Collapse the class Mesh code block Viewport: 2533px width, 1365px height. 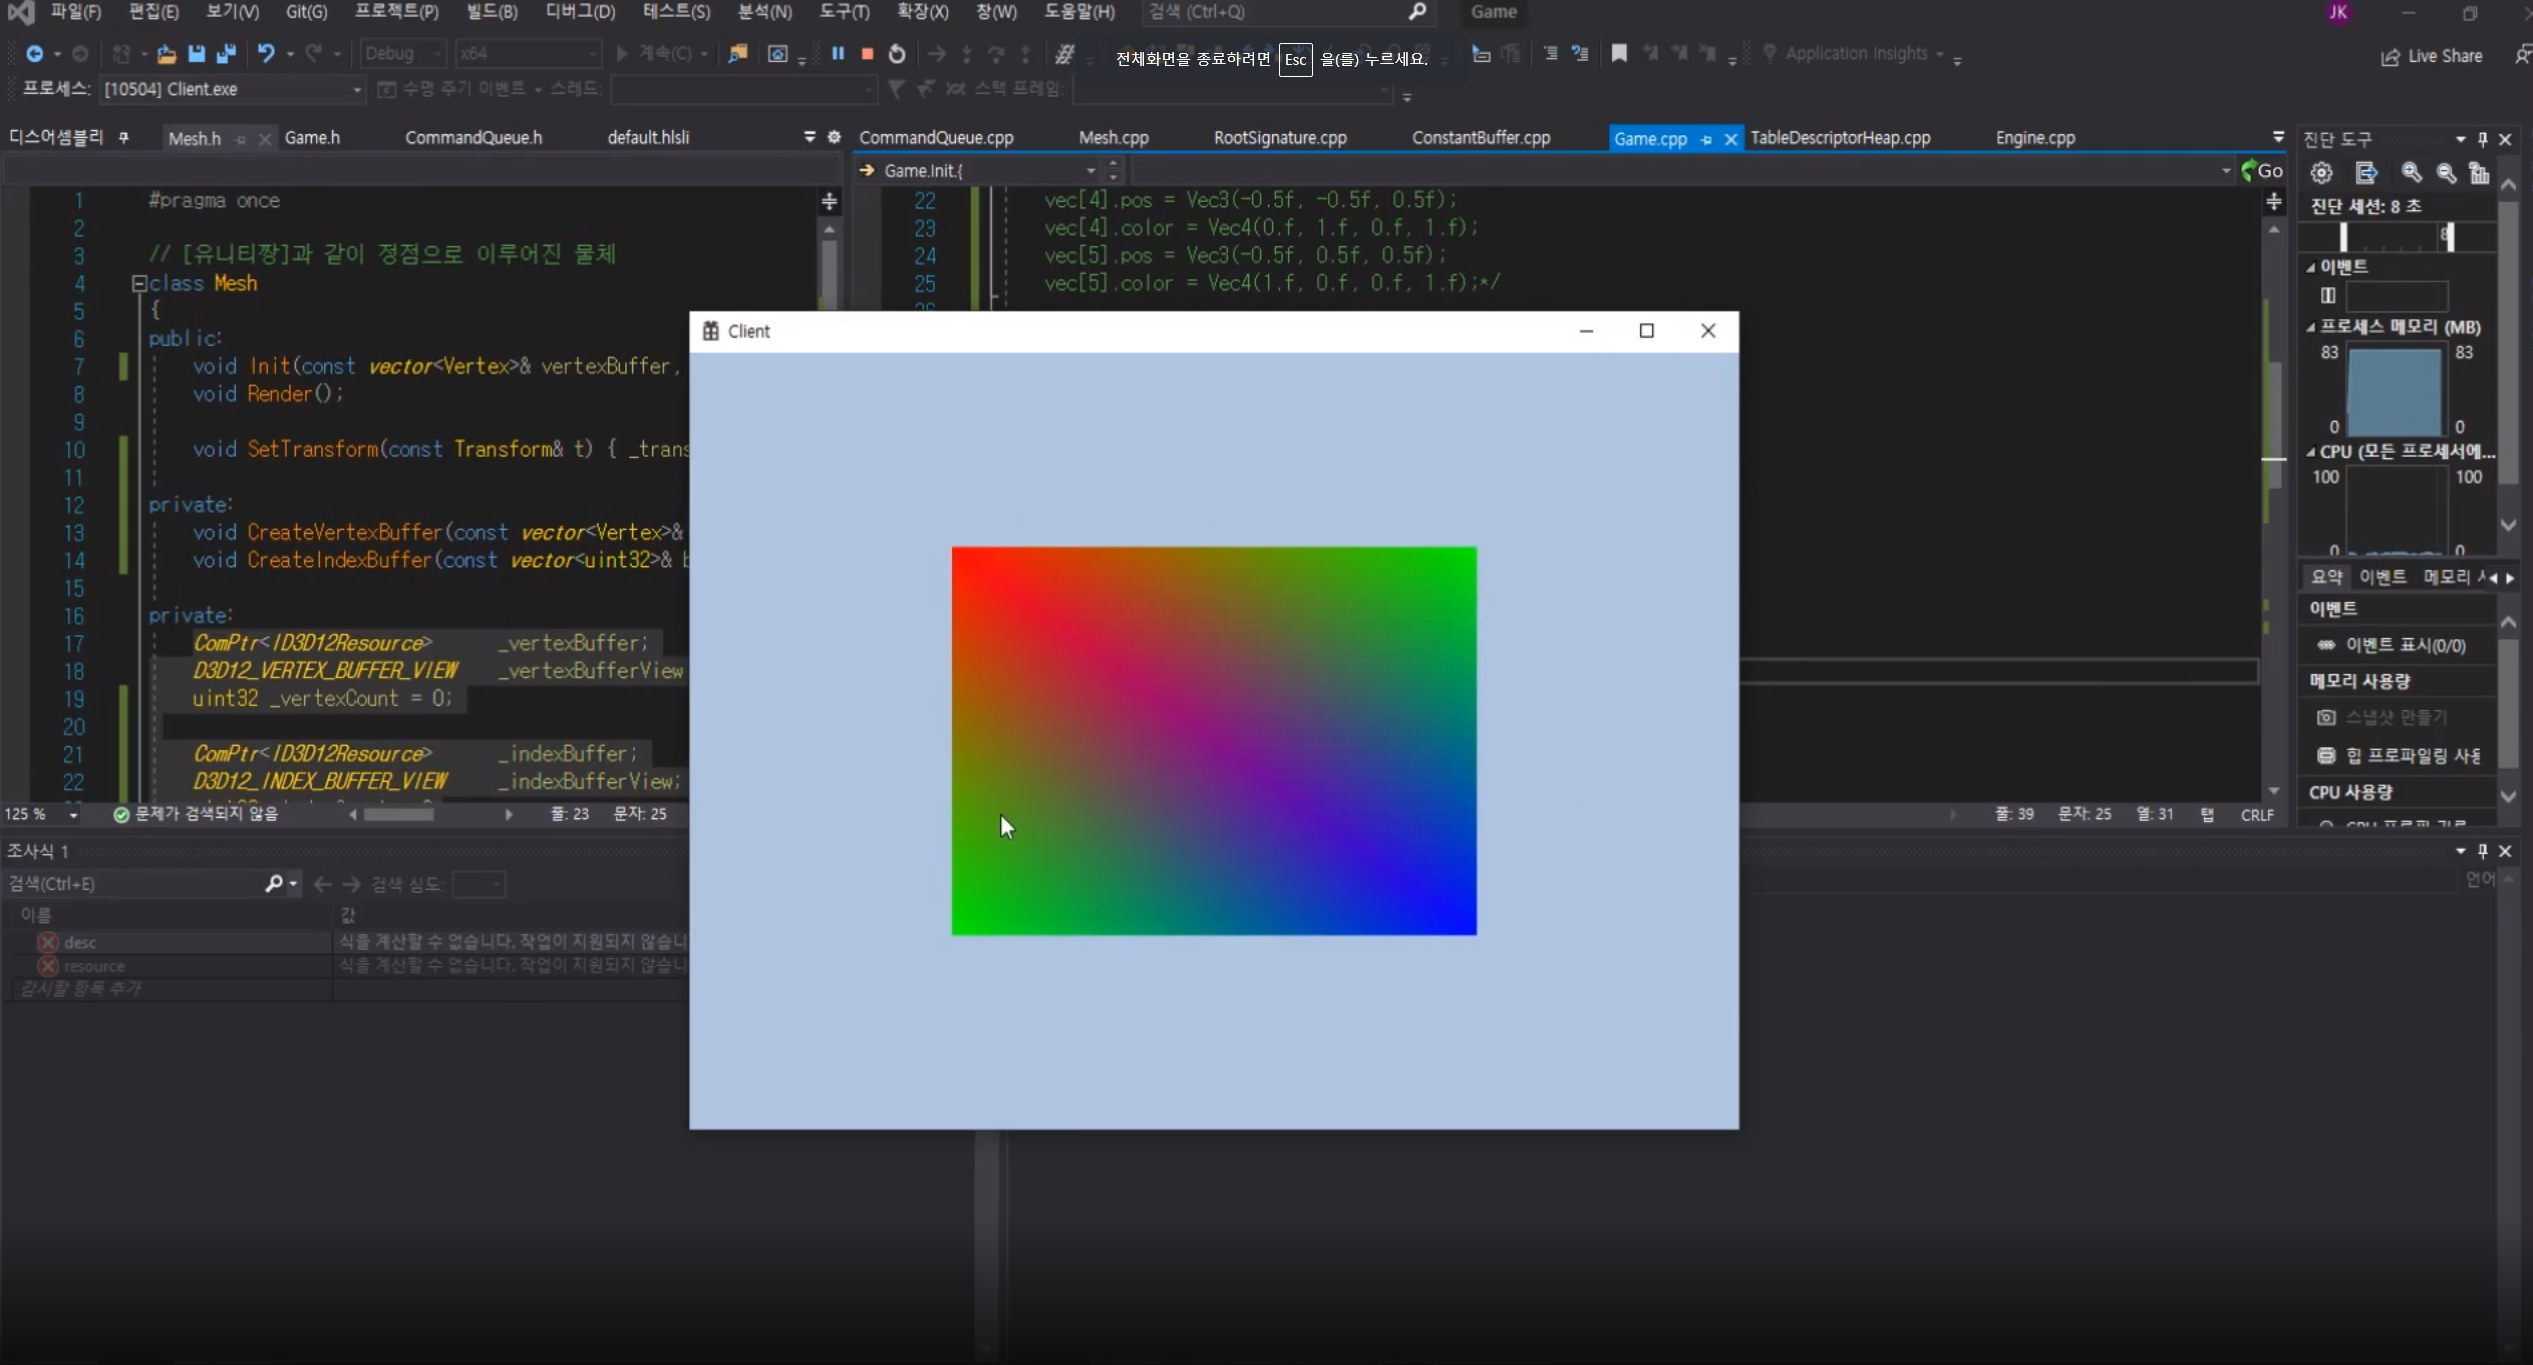(x=140, y=284)
